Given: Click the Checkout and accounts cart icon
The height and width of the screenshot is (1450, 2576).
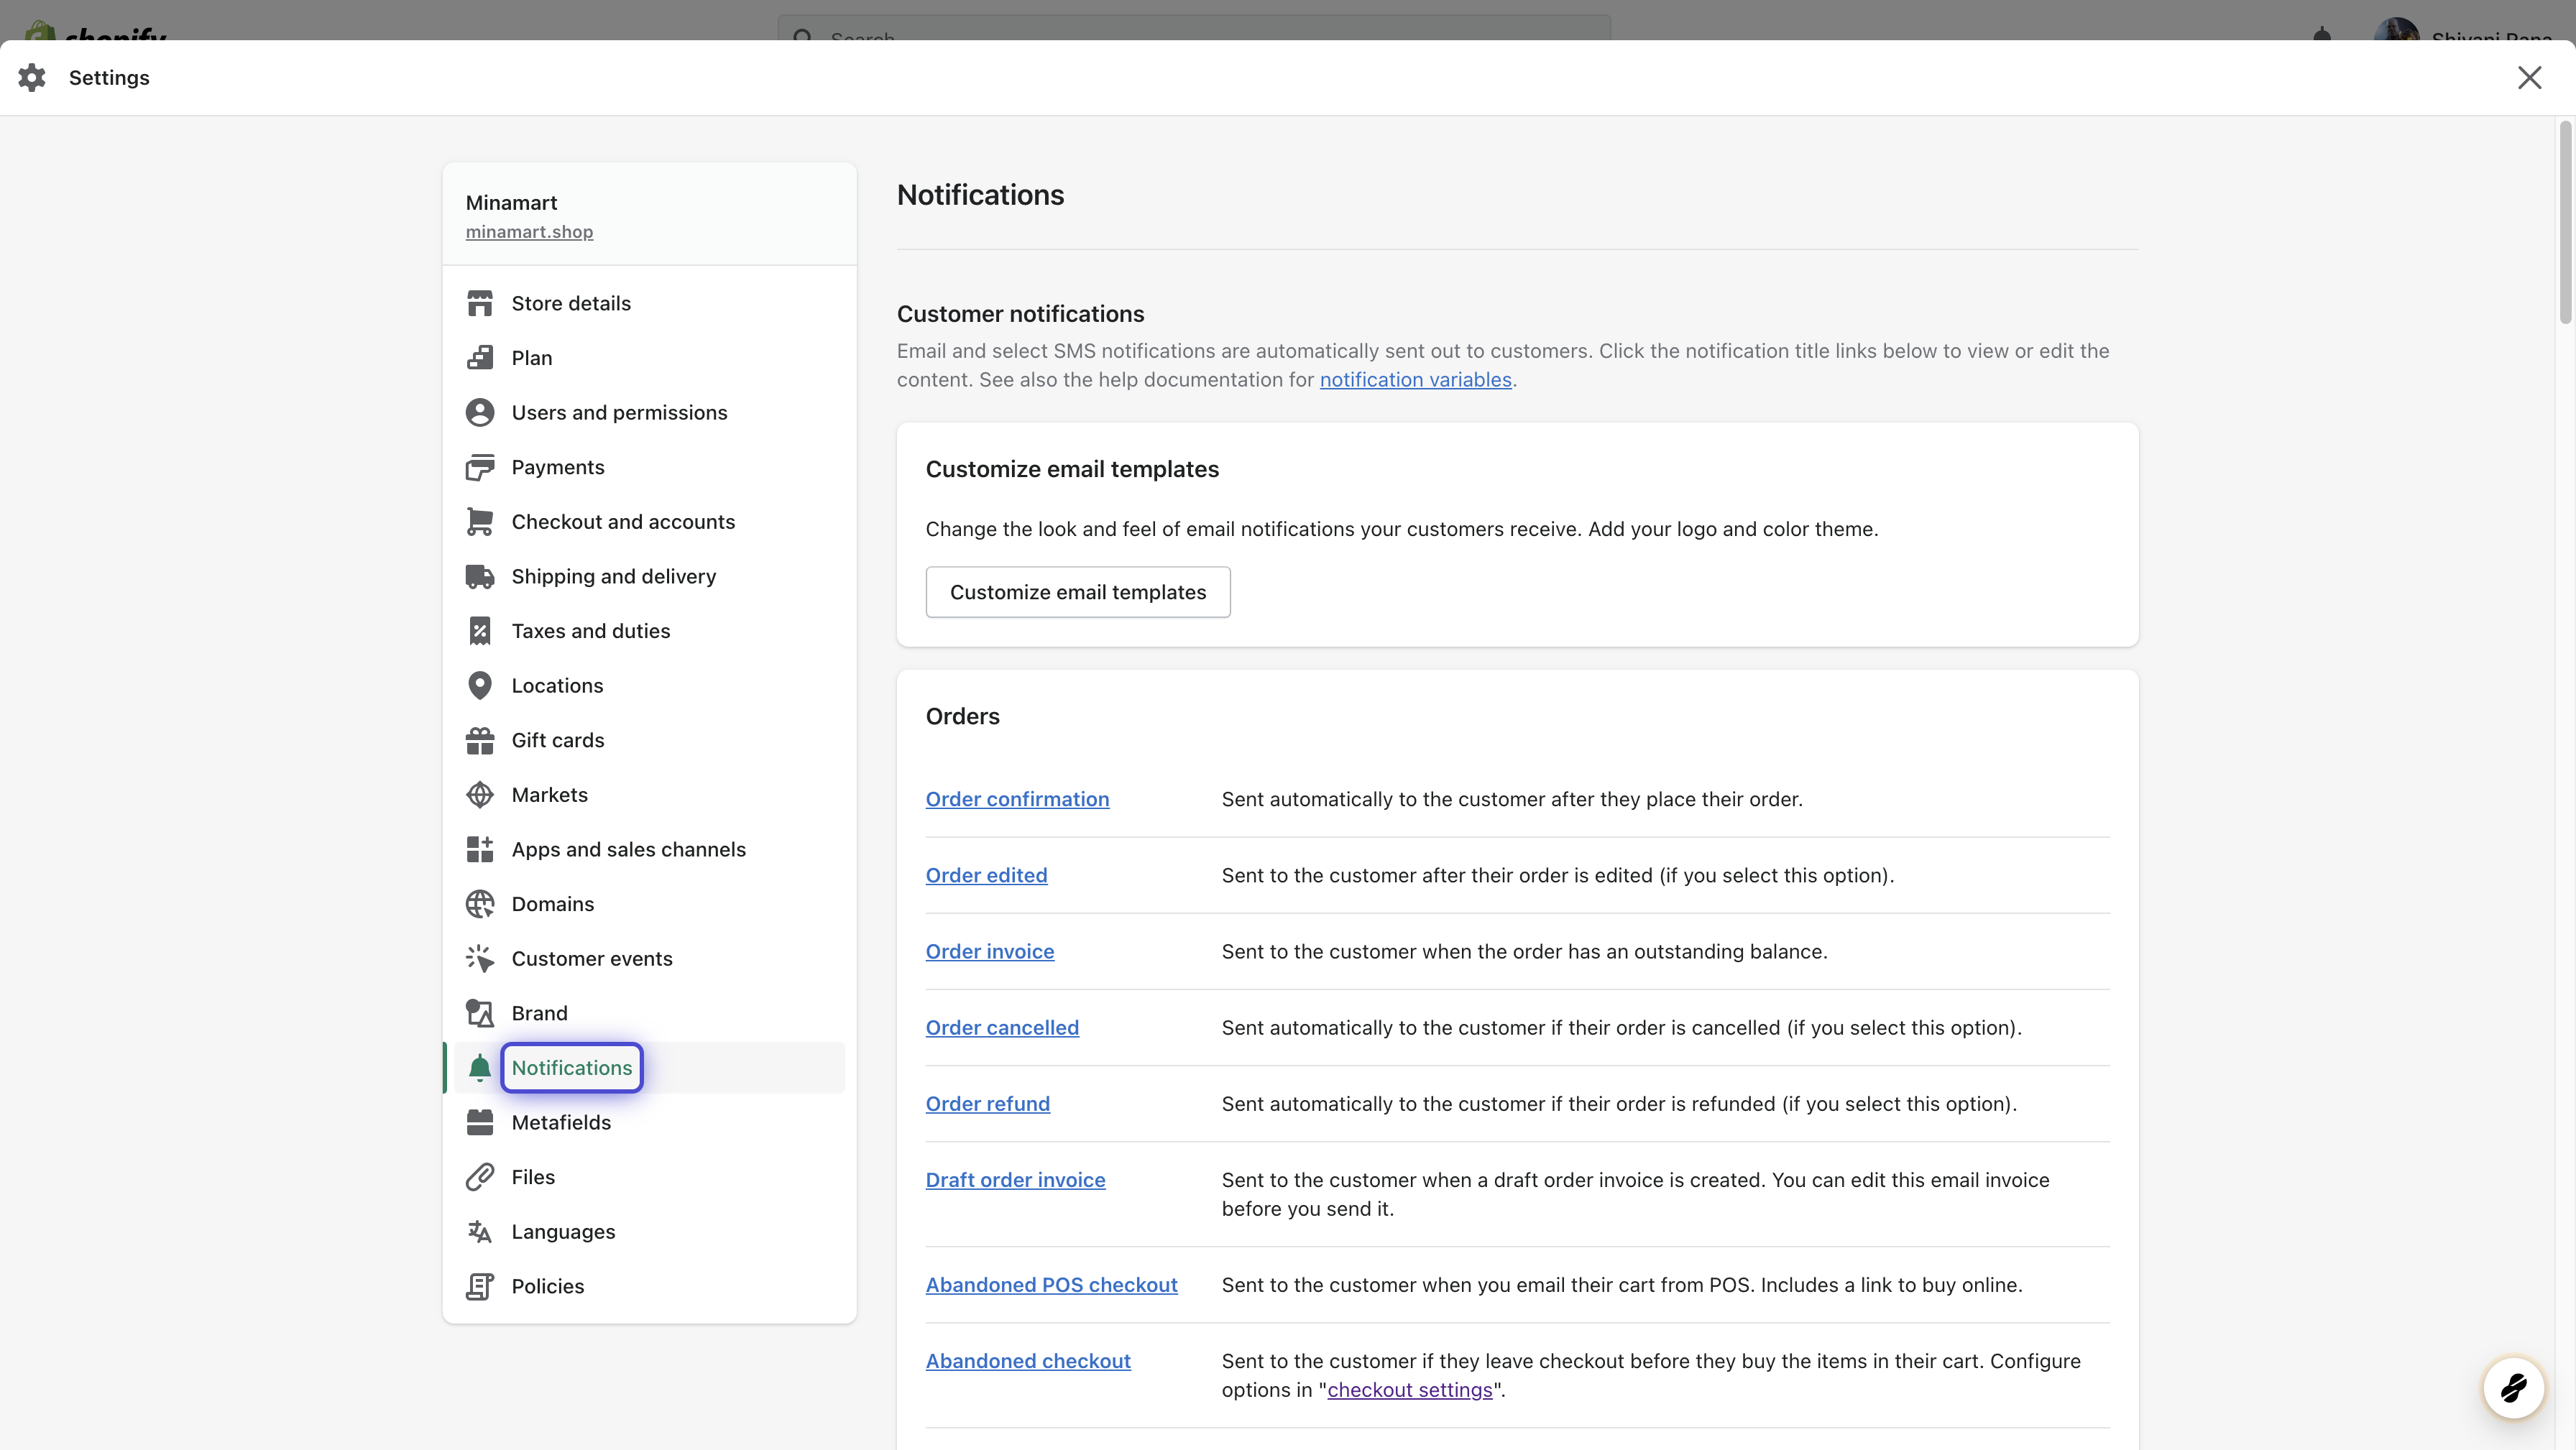Looking at the screenshot, I should [x=480, y=522].
